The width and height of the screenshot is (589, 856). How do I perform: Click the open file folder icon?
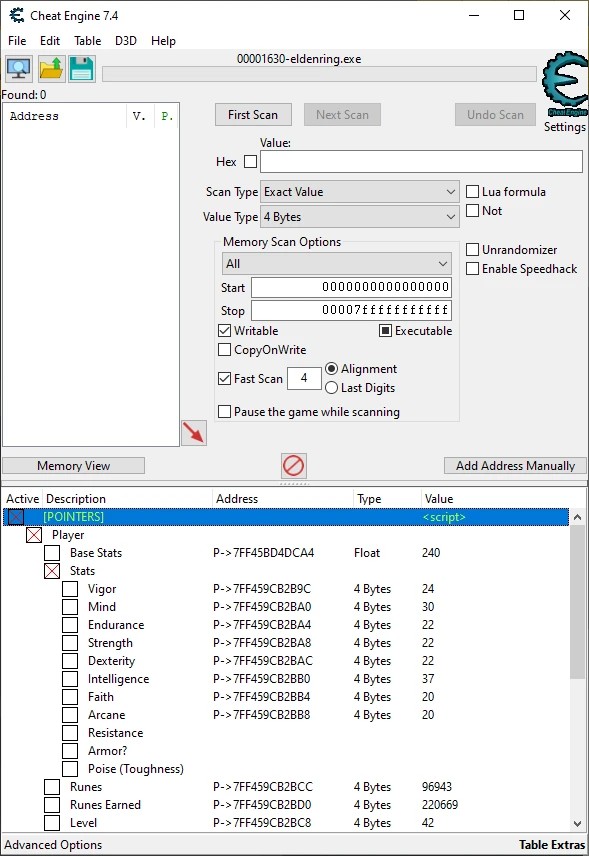[x=51, y=69]
